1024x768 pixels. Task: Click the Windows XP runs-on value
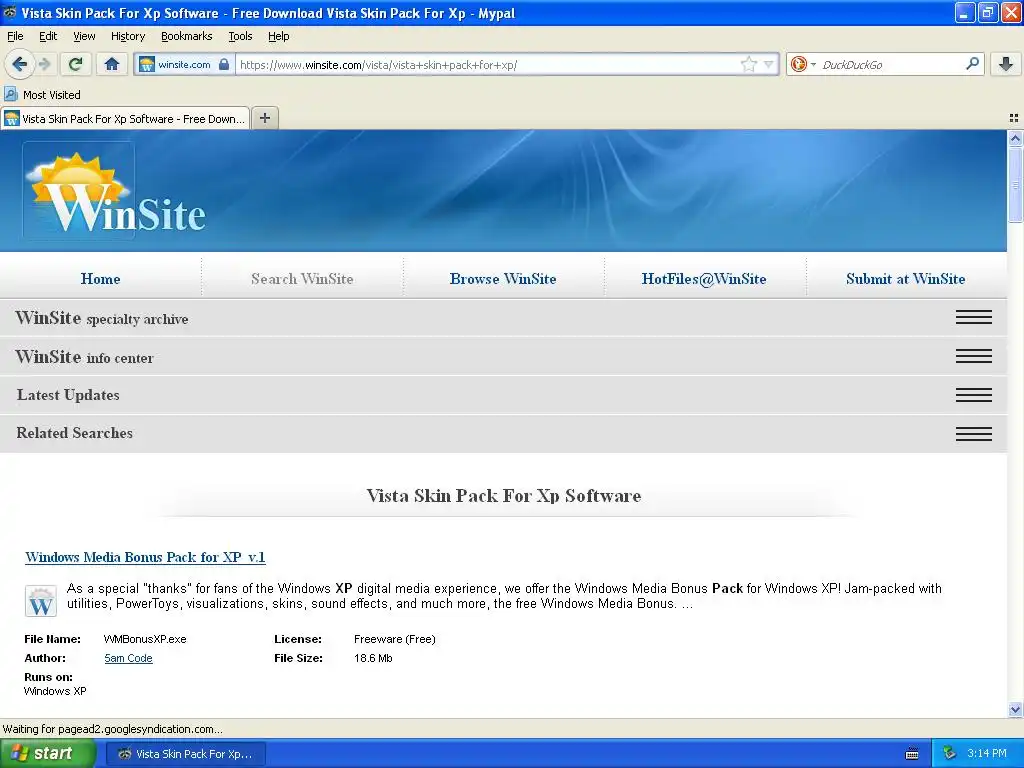pyautogui.click(x=55, y=691)
